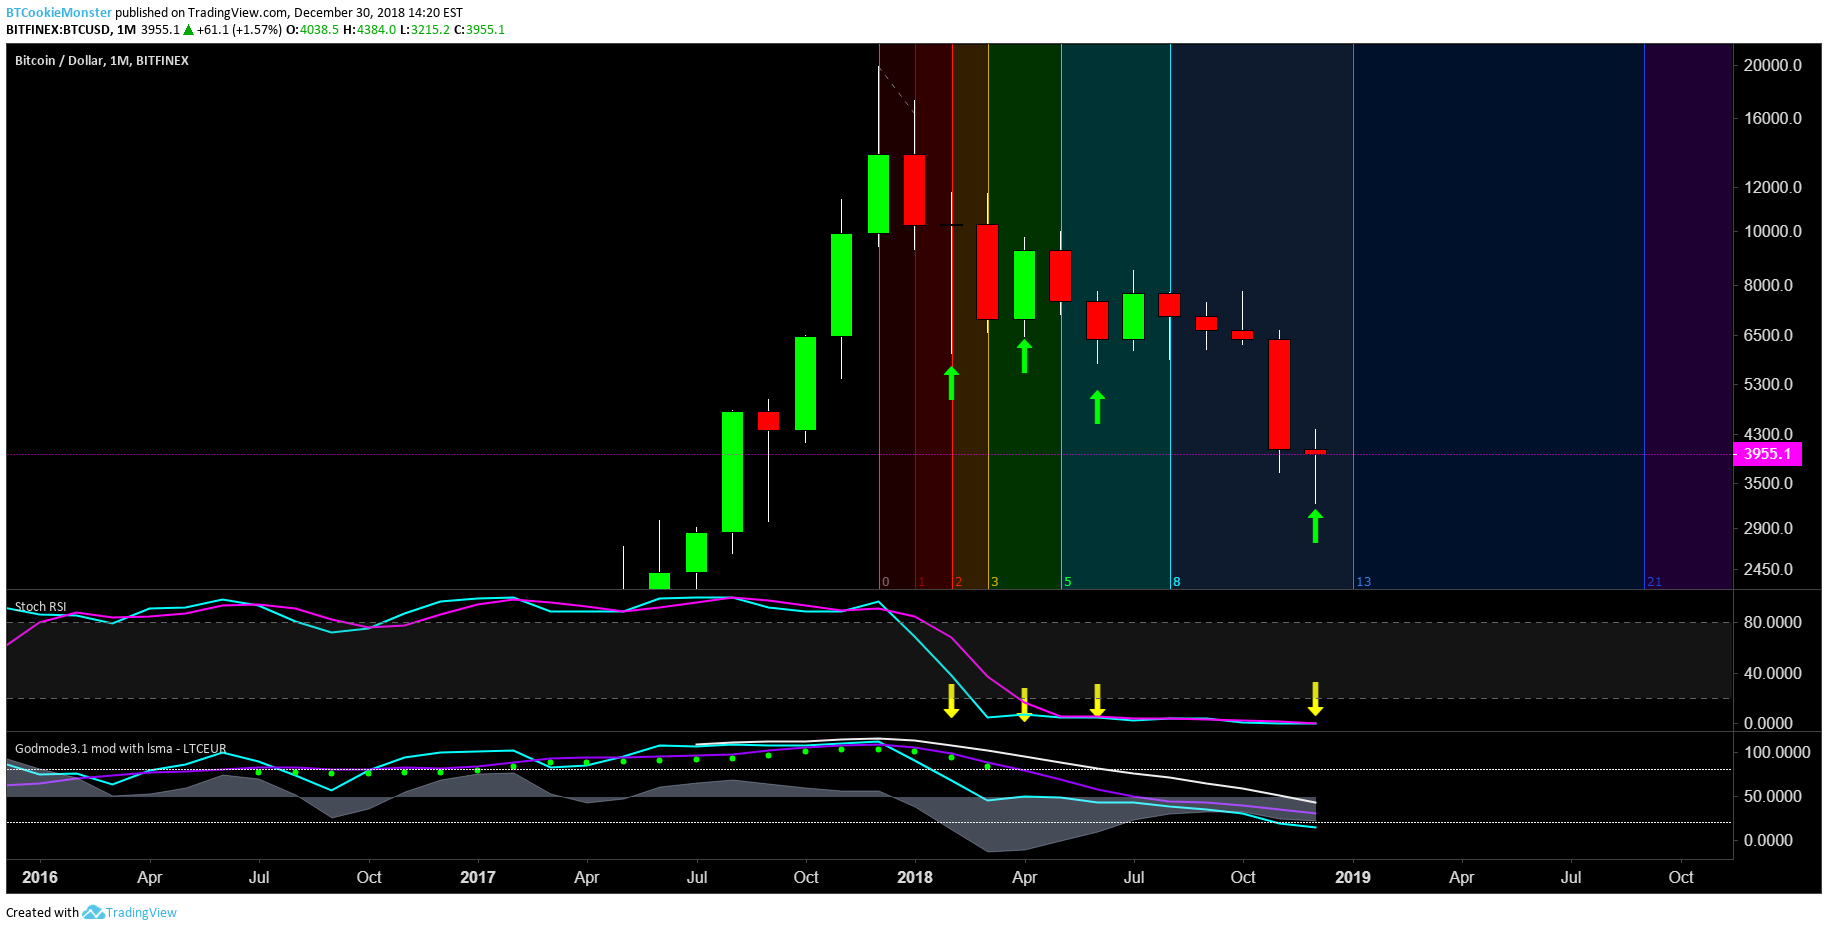Click the 100.0000 Godmode axis value
Viewport: 1828px width, 930px height.
[1777, 752]
